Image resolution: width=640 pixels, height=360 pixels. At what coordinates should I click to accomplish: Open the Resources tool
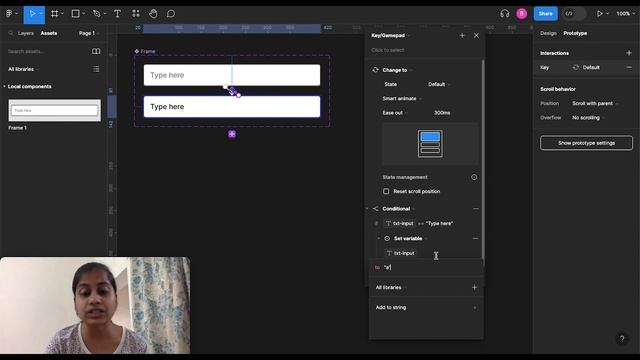[x=136, y=14]
